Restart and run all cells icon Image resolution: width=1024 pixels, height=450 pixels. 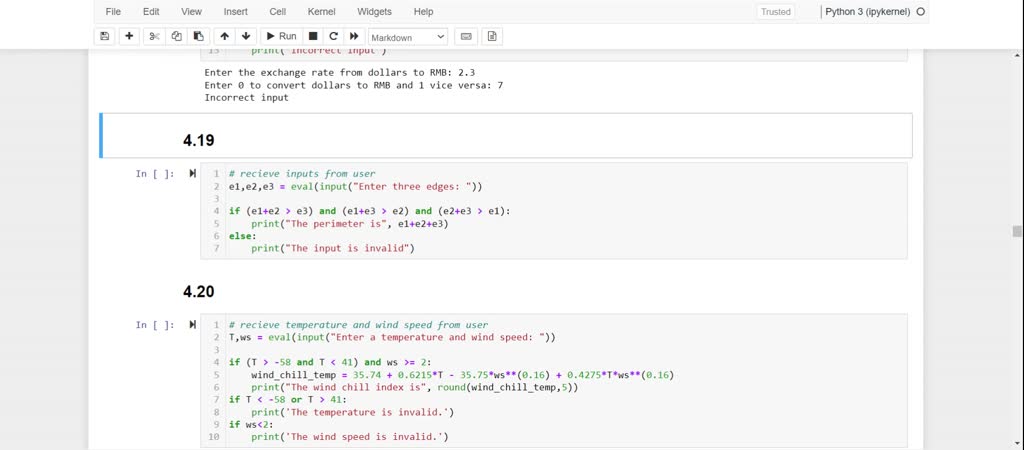click(x=353, y=36)
